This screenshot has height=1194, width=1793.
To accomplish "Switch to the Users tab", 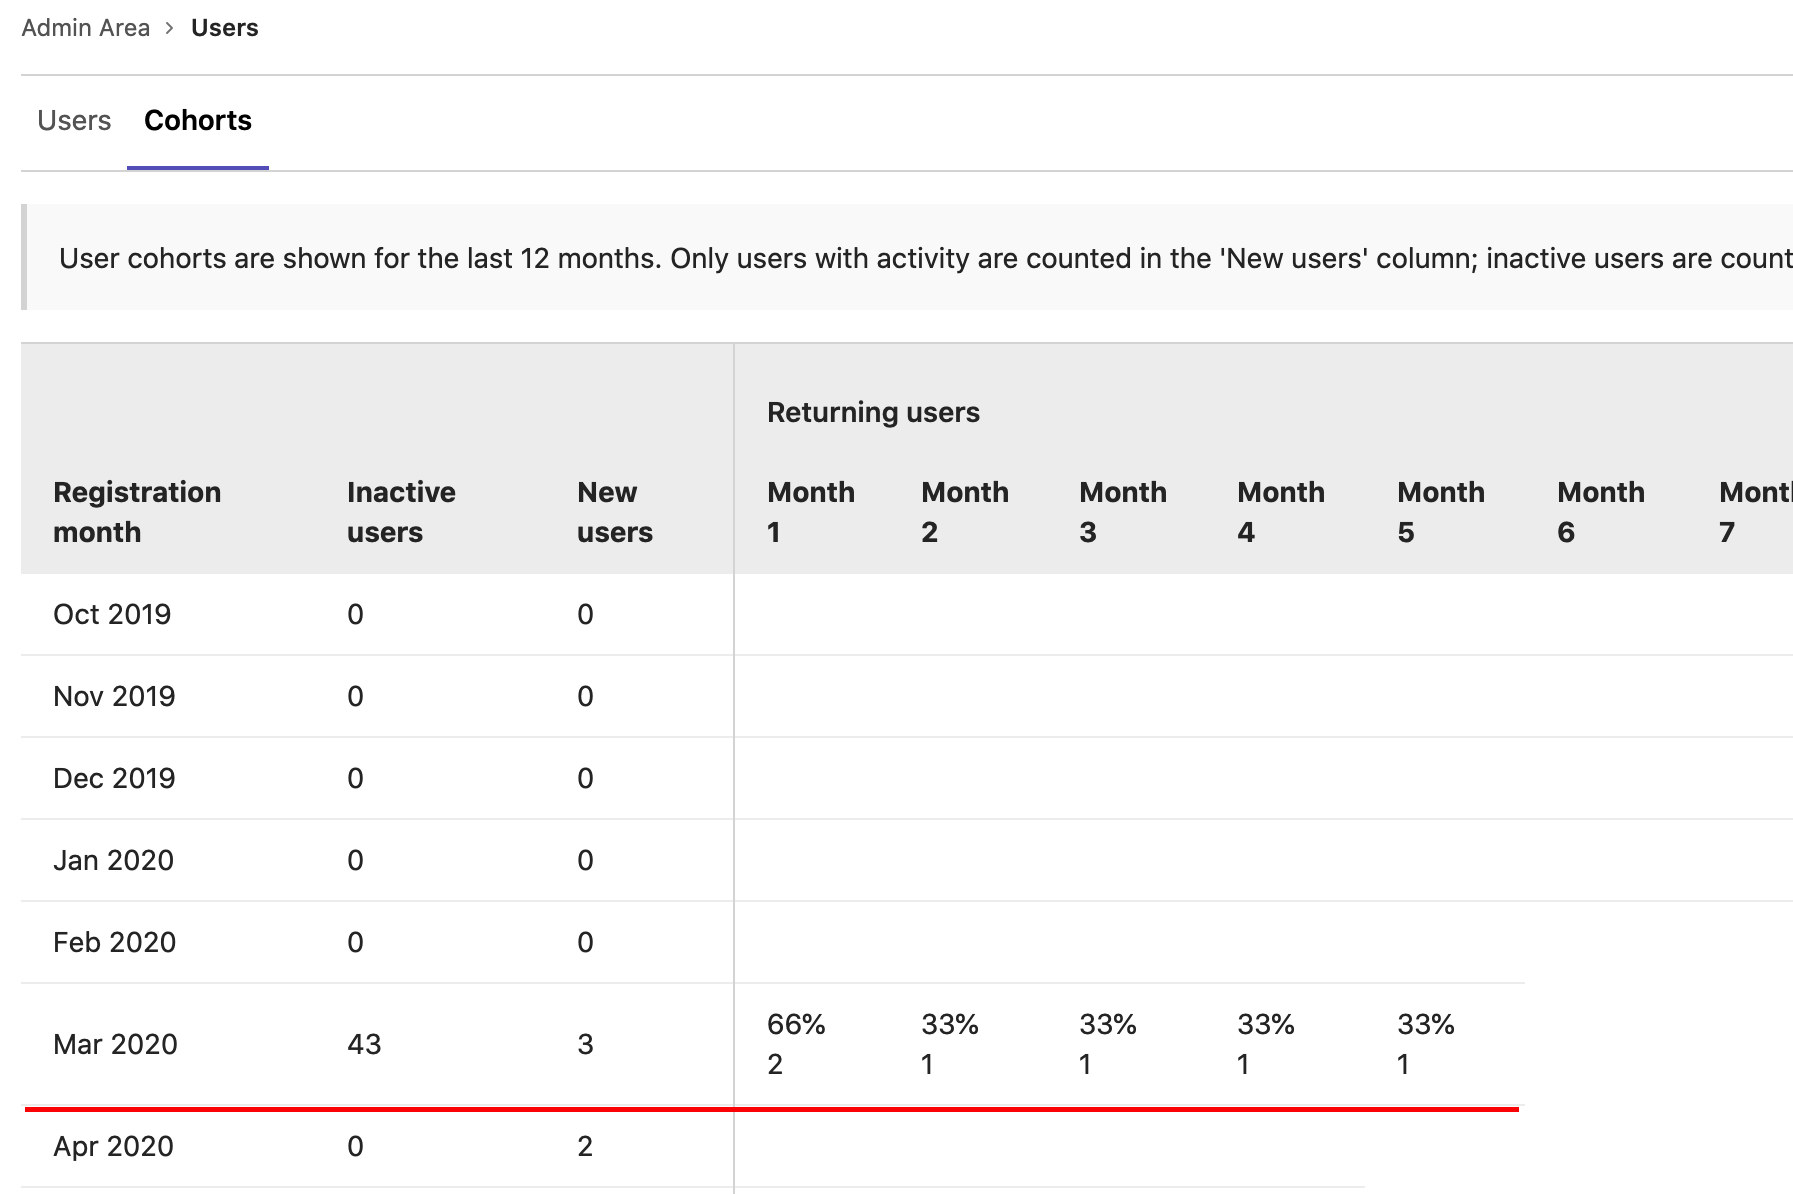I will (73, 120).
